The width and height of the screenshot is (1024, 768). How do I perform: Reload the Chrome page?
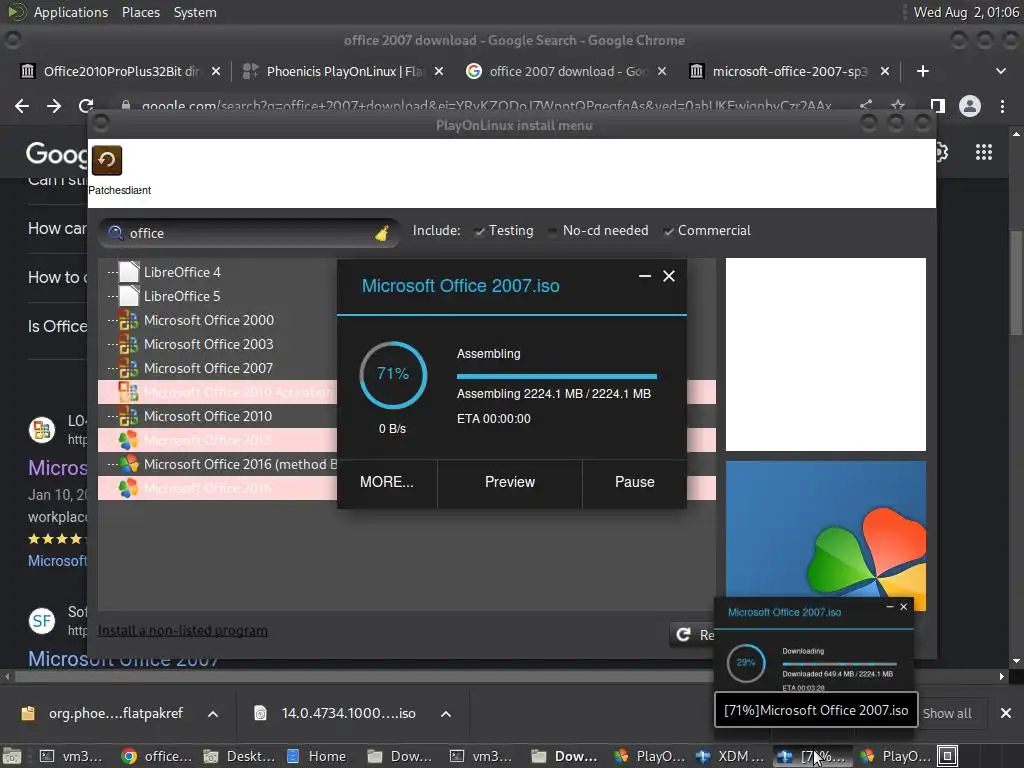point(86,106)
